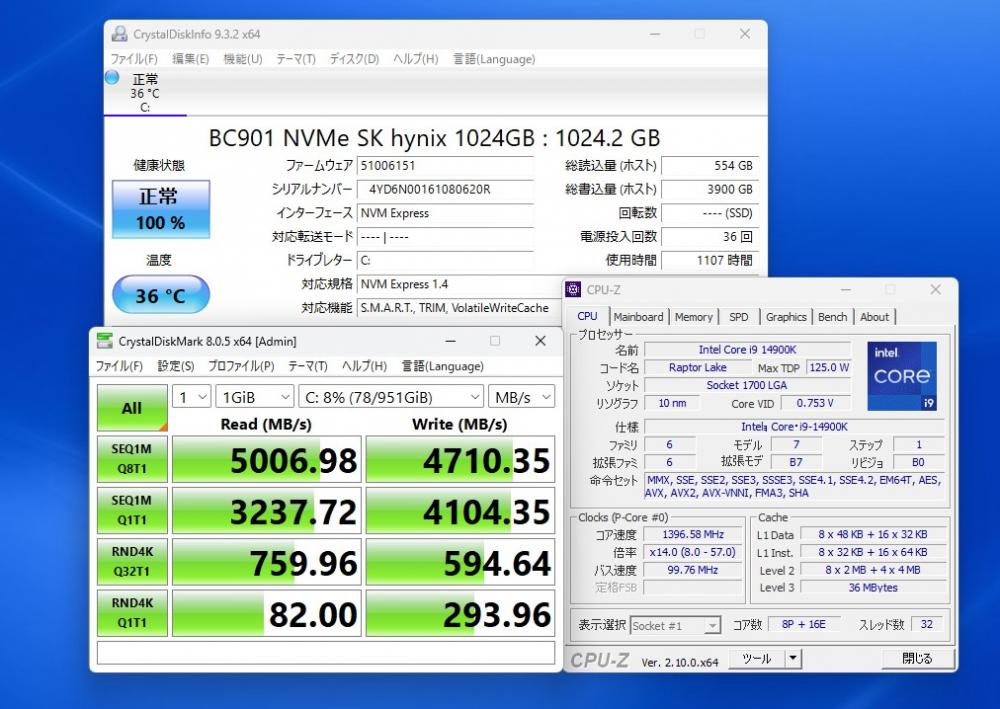Click the interface field NVM Express
The width and height of the screenshot is (1000, 709).
[x=445, y=213]
